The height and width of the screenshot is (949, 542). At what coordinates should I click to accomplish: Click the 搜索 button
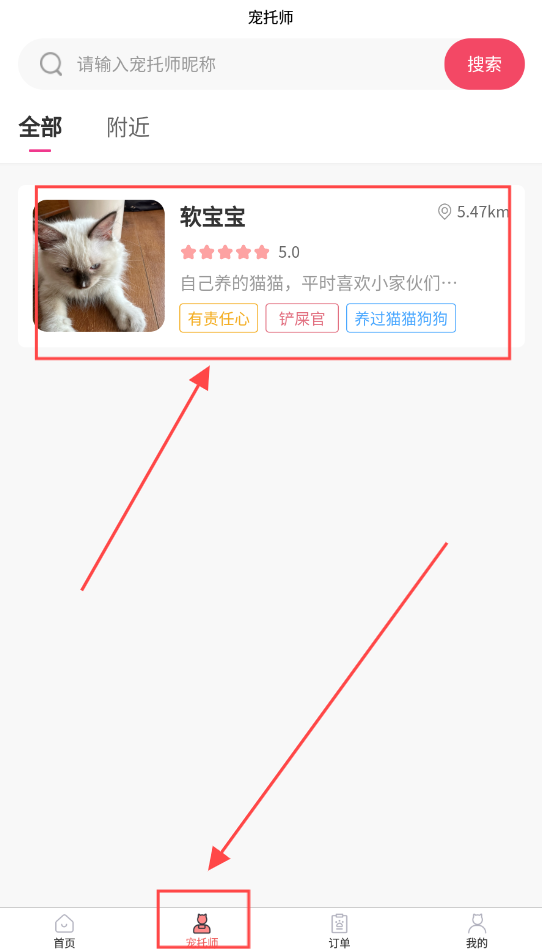pos(485,64)
